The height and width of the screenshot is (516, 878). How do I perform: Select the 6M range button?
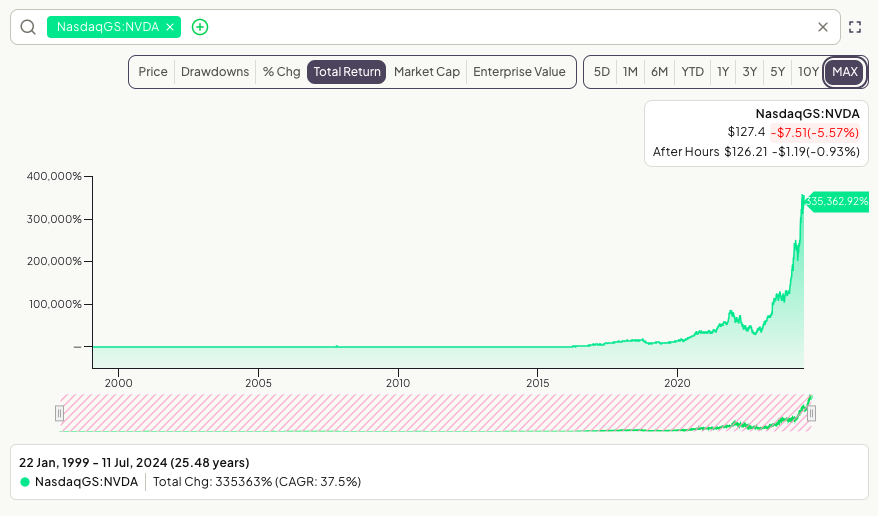point(659,72)
